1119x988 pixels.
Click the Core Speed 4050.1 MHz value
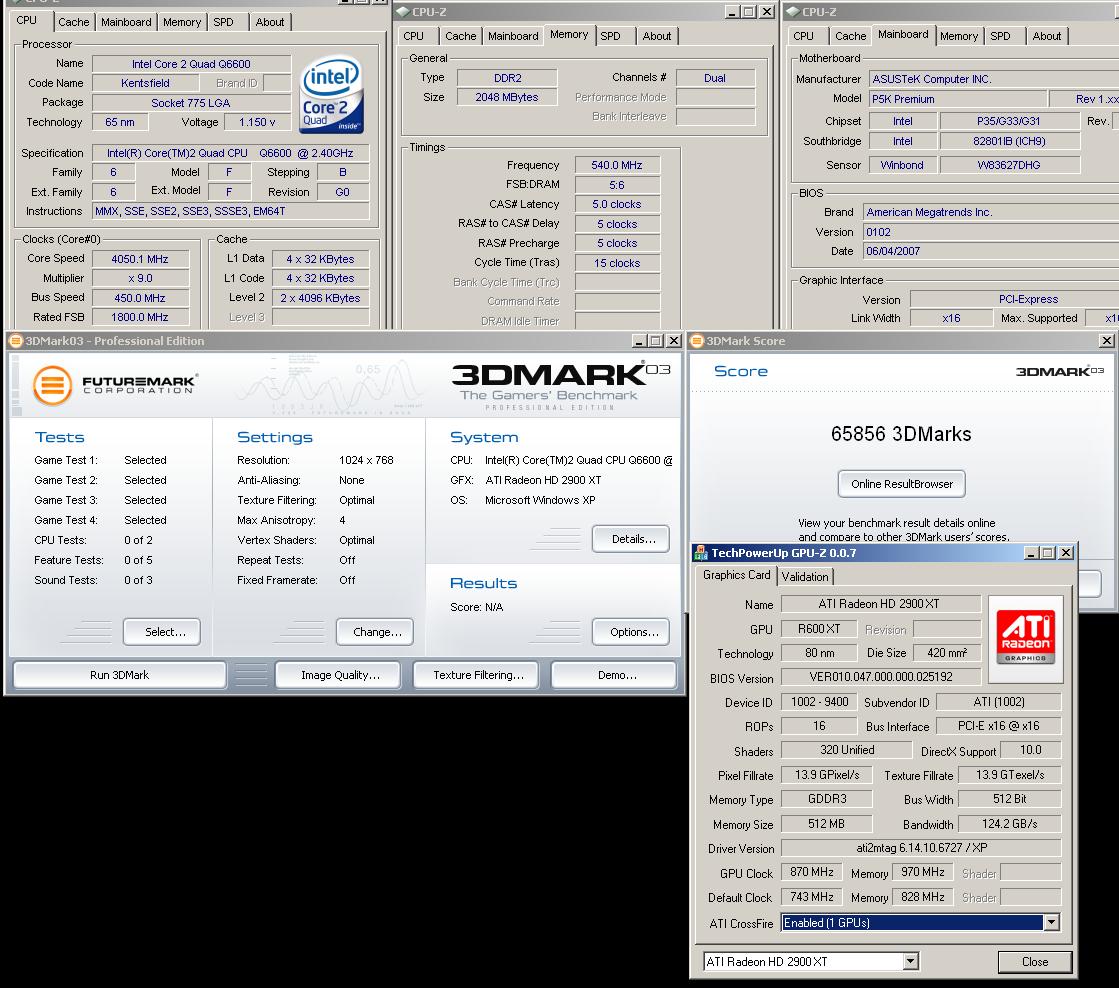pyautogui.click(x=141, y=259)
